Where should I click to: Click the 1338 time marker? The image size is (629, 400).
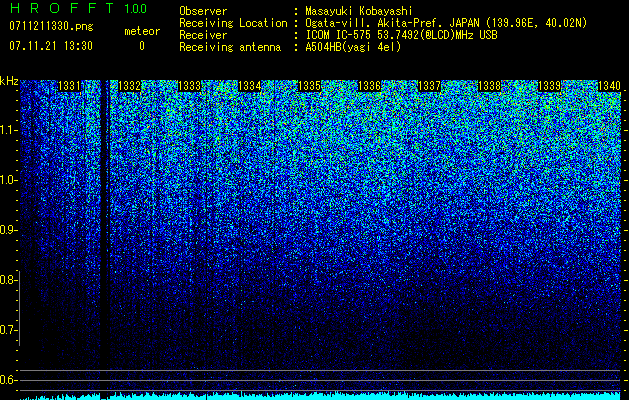[489, 86]
